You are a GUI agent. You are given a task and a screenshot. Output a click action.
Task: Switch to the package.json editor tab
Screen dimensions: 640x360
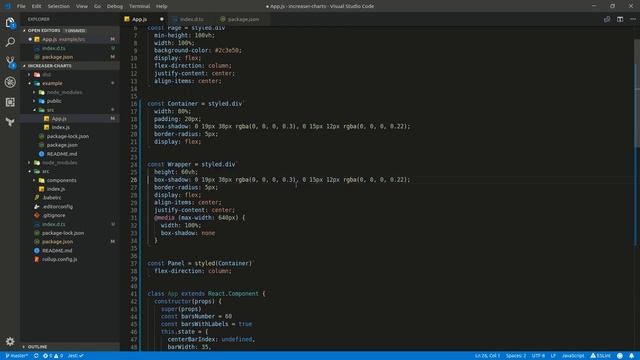(242, 19)
